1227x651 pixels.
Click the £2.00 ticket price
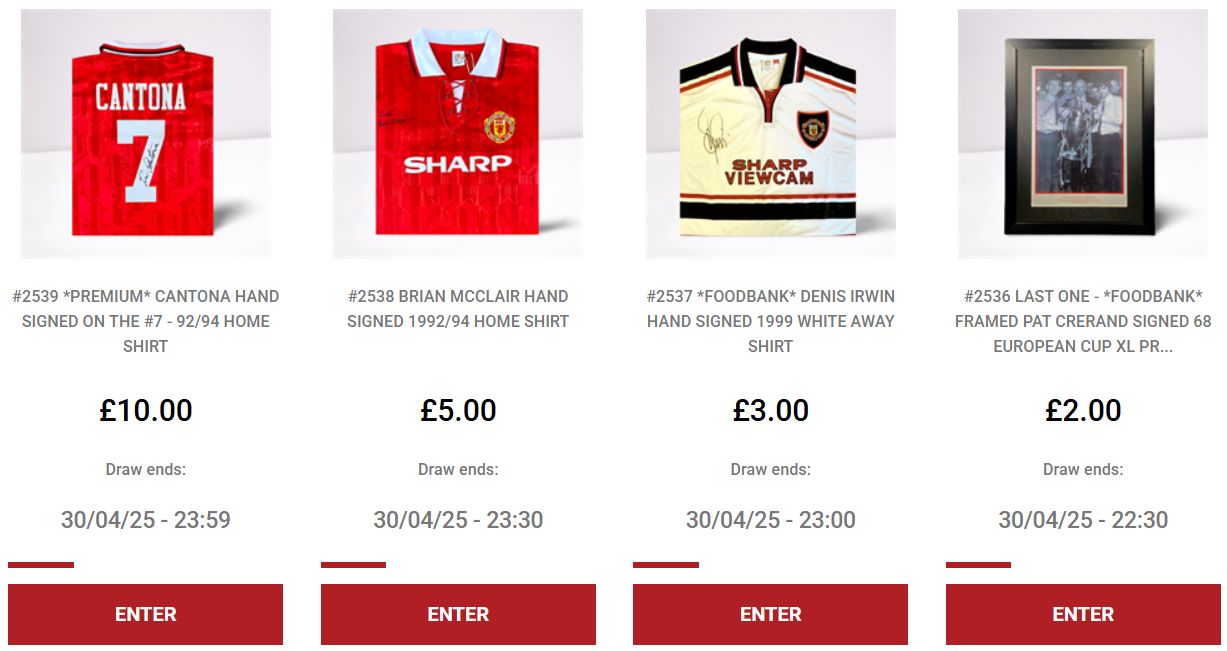pos(1083,410)
